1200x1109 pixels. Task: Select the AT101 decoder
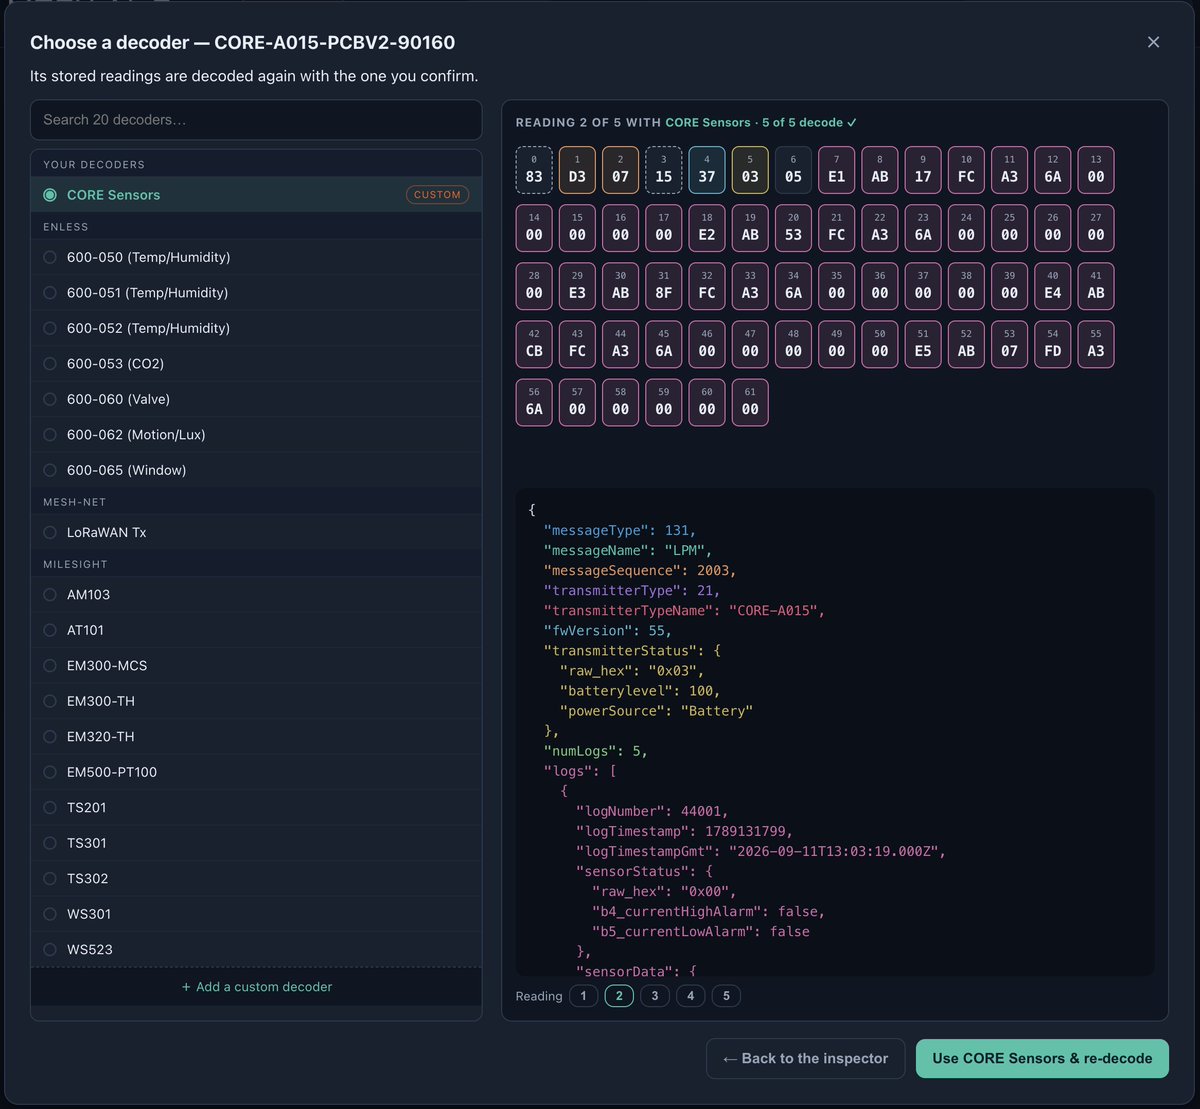tap(256, 630)
